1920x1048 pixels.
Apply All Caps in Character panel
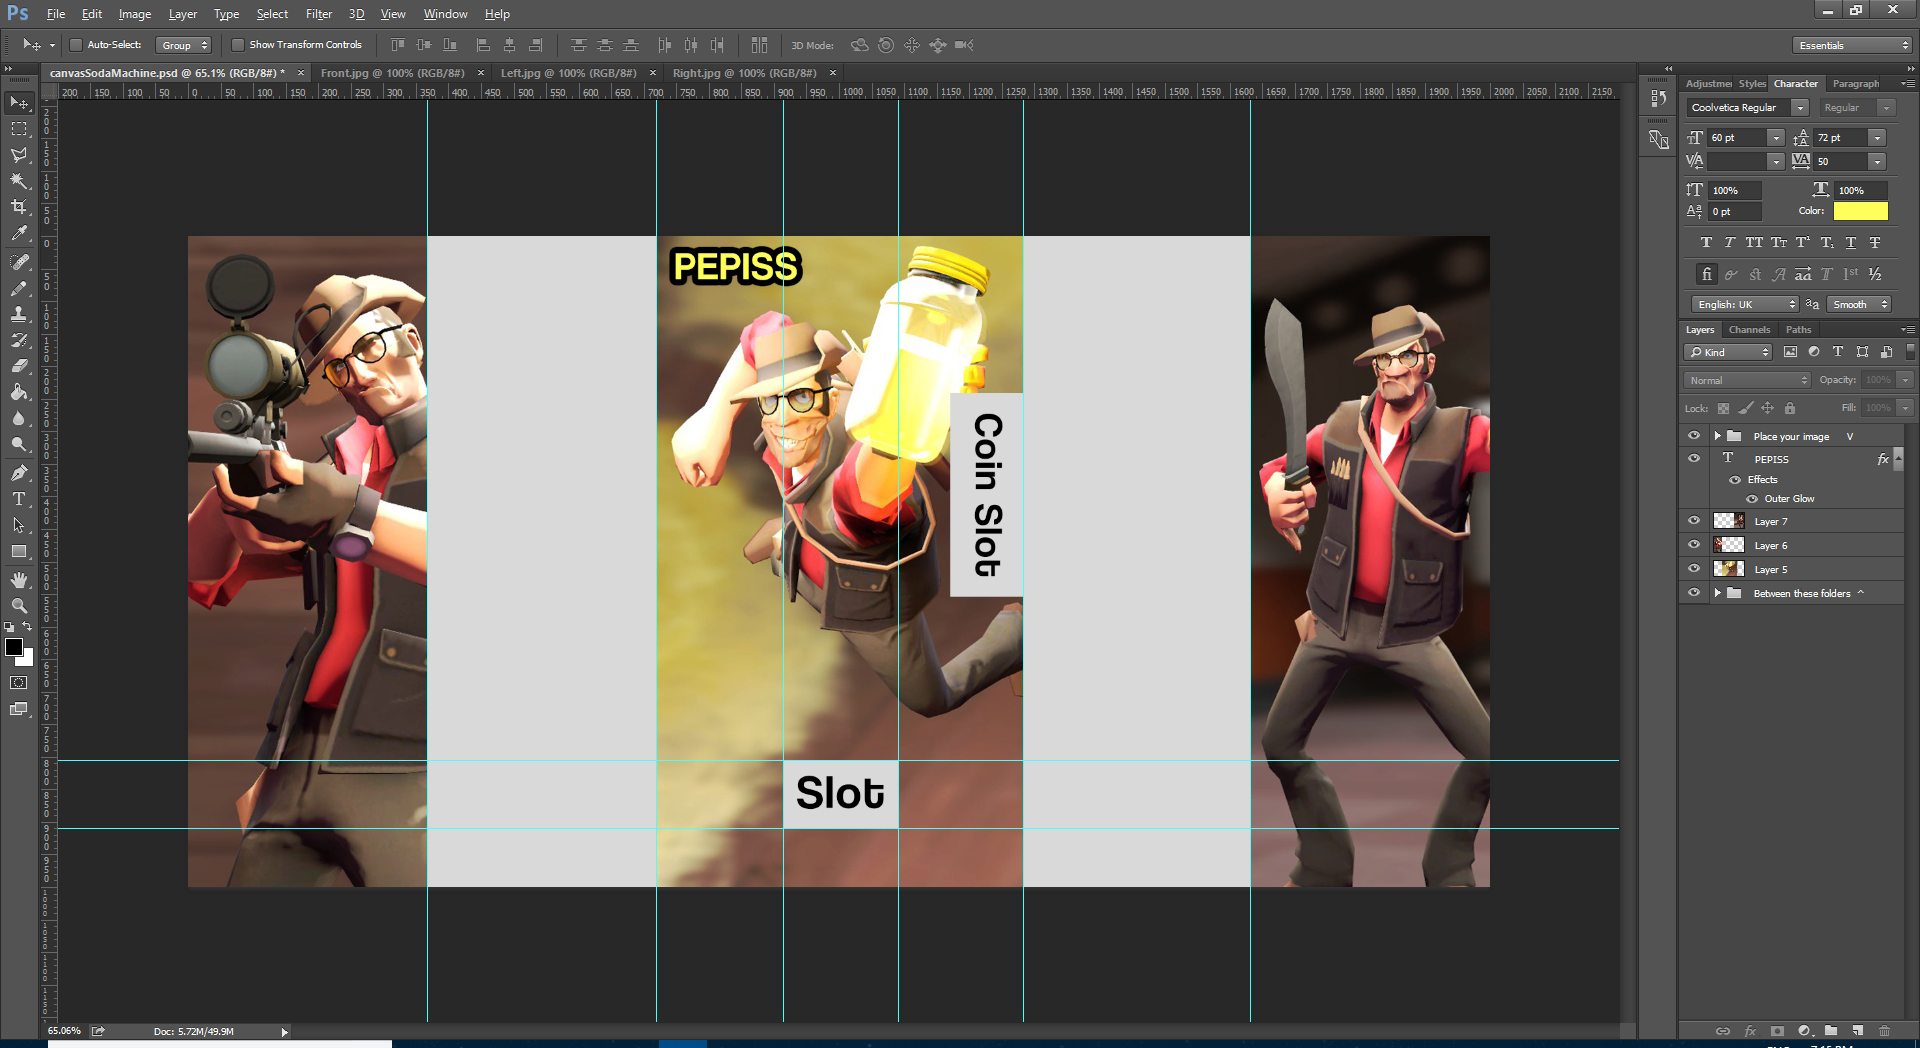click(x=1754, y=243)
